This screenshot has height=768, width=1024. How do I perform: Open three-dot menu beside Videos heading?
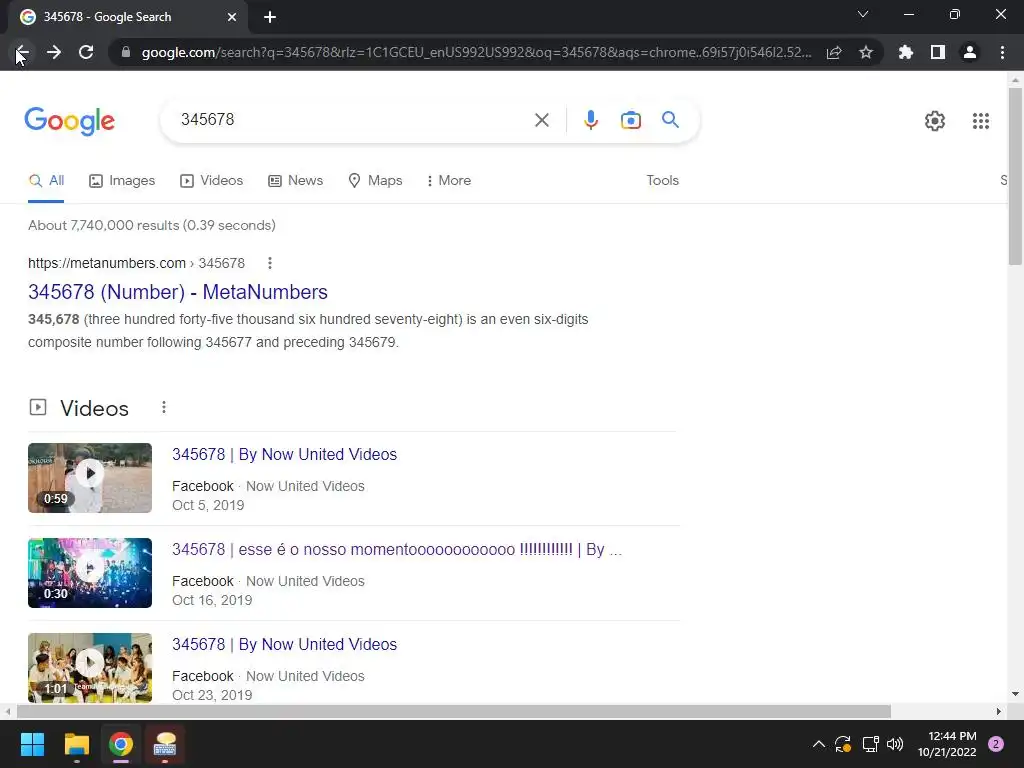(x=163, y=408)
